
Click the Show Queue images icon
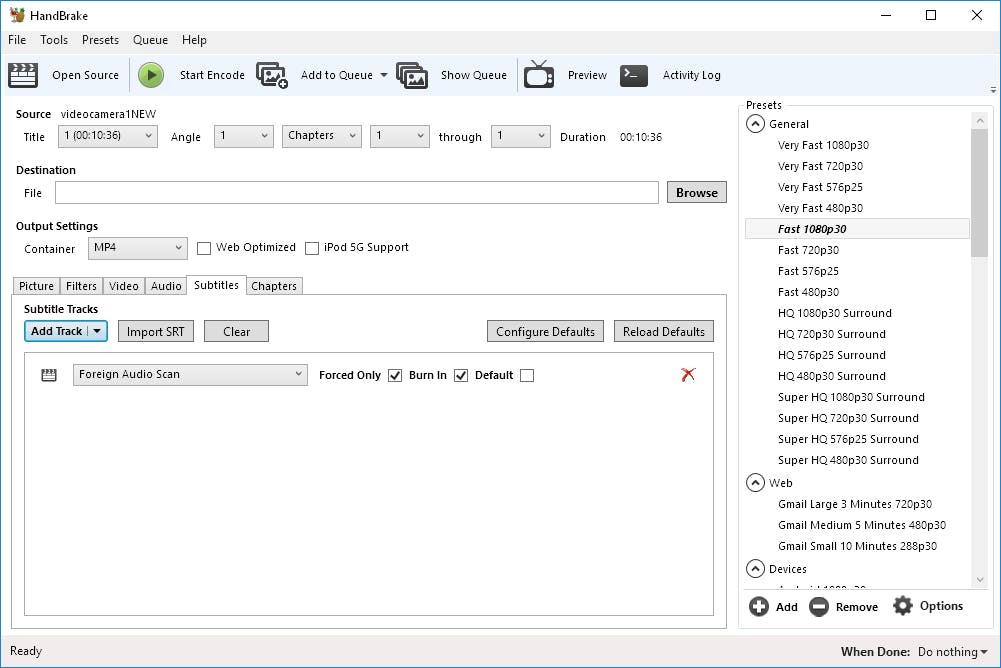tap(412, 75)
